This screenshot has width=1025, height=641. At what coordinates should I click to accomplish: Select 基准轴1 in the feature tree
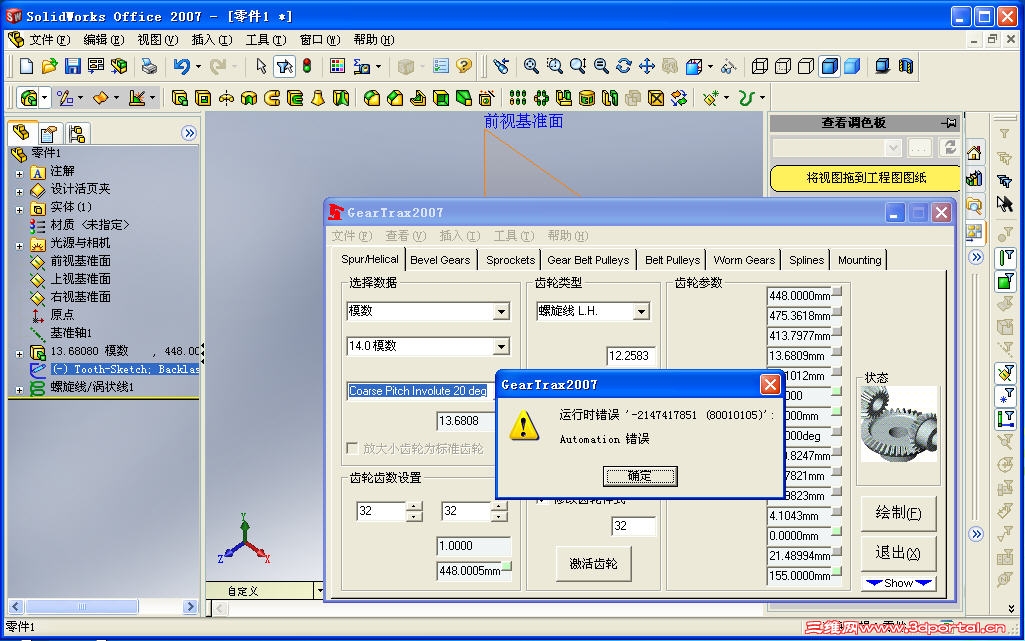tap(71, 333)
